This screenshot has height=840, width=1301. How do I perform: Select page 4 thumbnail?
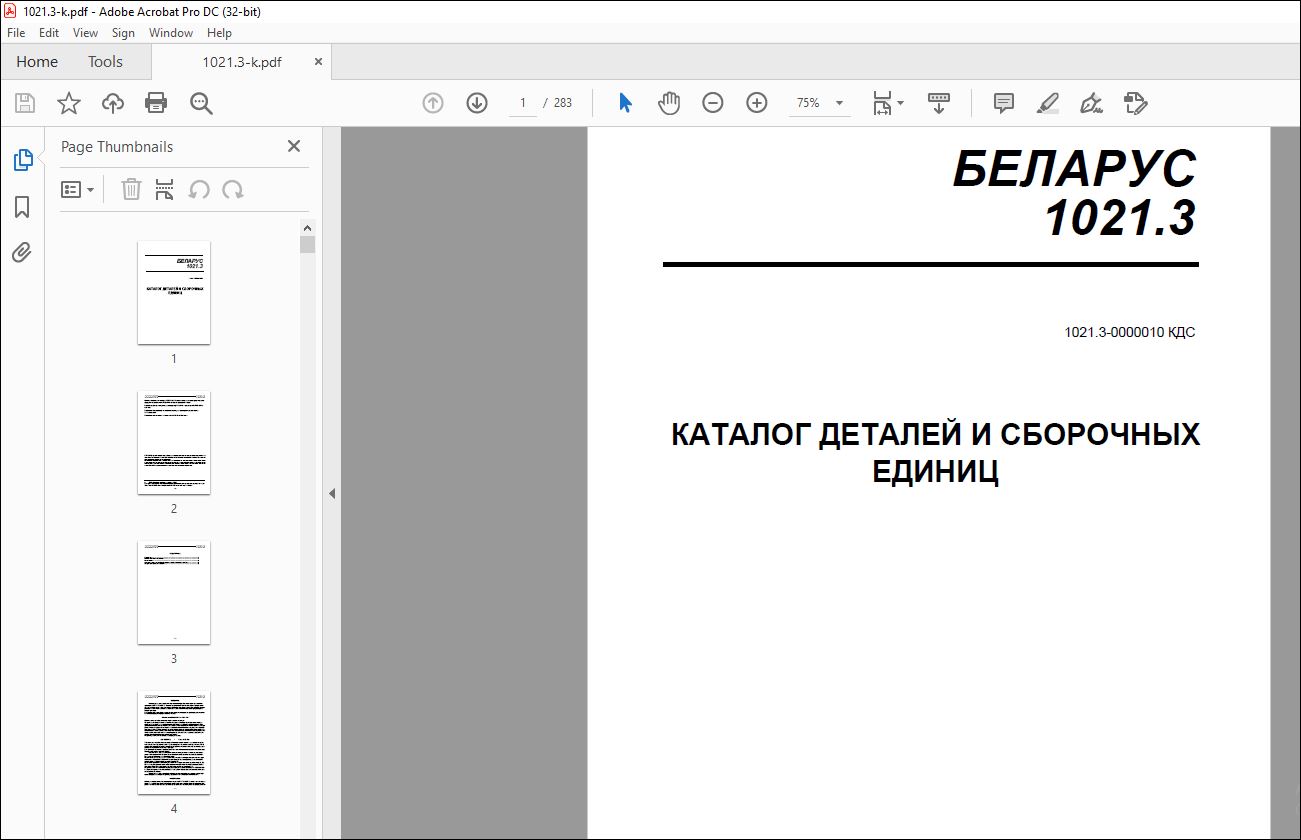pyautogui.click(x=174, y=742)
